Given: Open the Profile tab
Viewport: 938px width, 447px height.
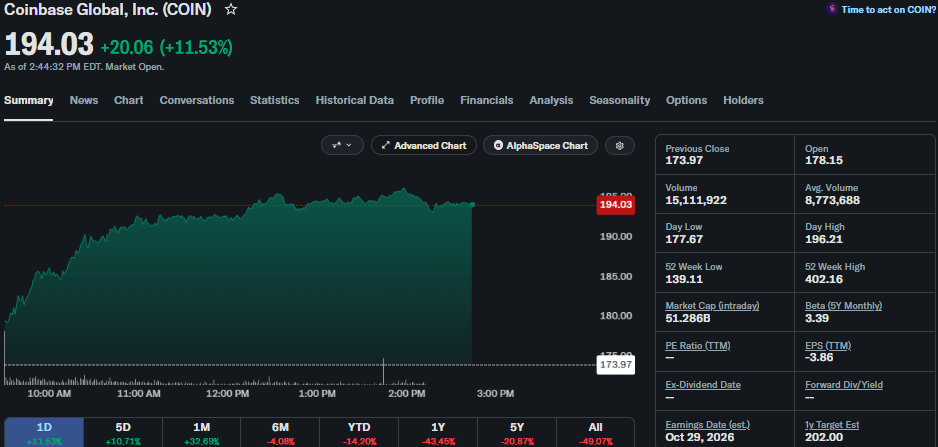Looking at the screenshot, I should click(x=427, y=101).
